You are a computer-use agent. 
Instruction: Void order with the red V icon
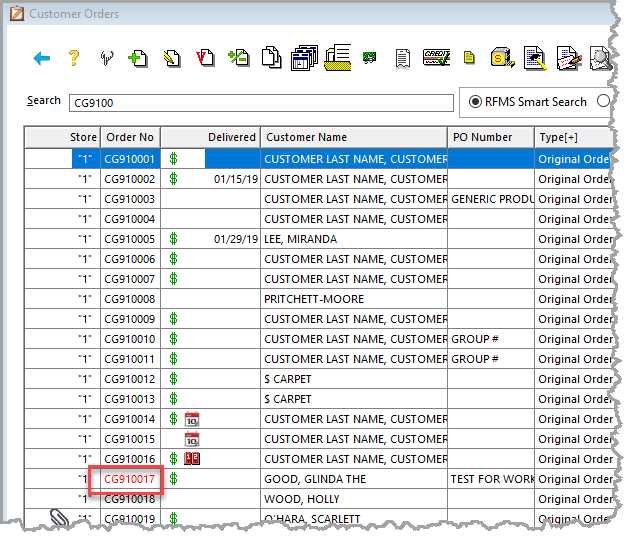click(x=205, y=58)
